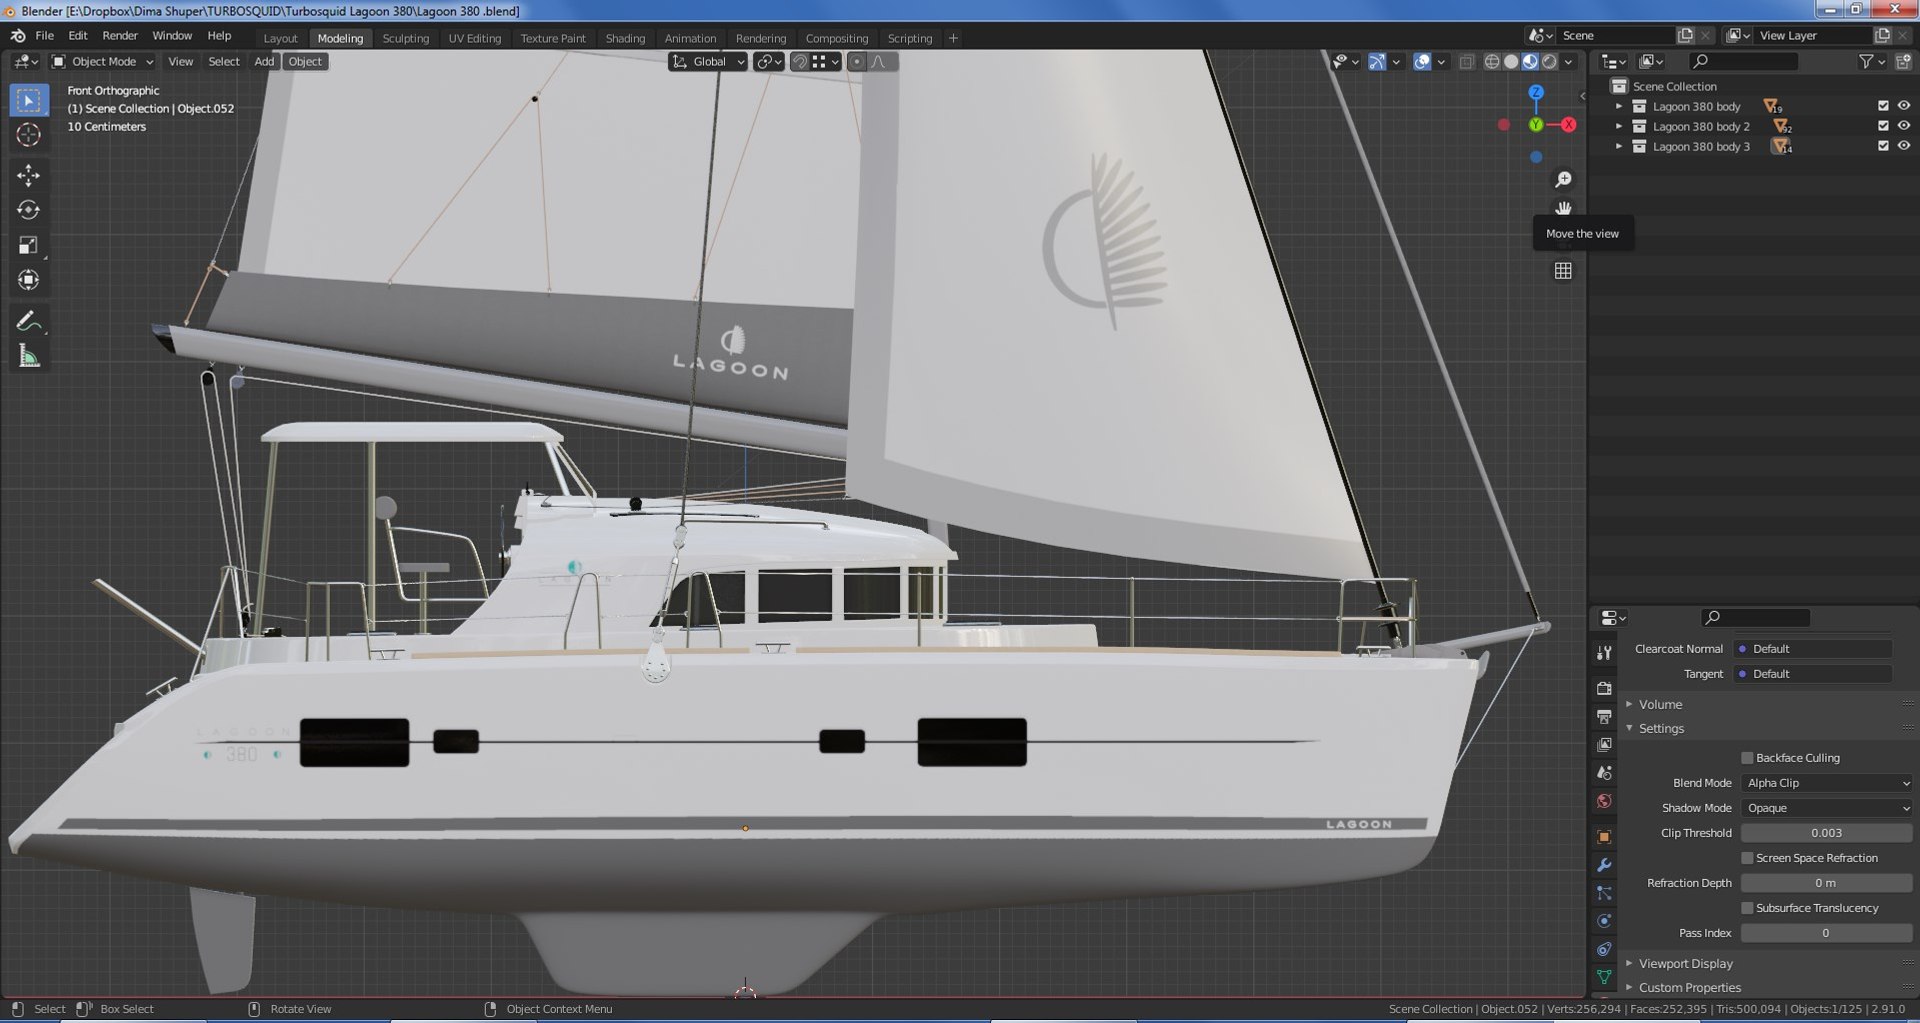Open the Render properties tab

[x=1604, y=689]
